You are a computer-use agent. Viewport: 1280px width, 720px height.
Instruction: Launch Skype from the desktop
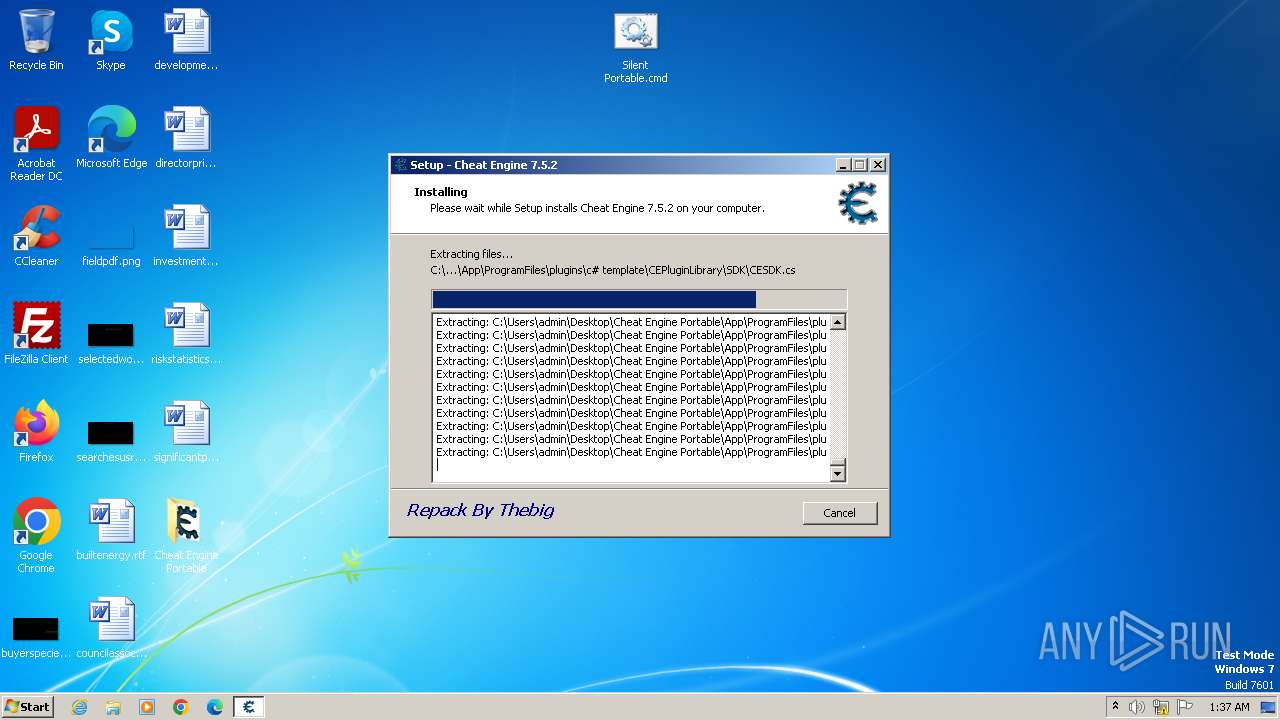pos(110,40)
